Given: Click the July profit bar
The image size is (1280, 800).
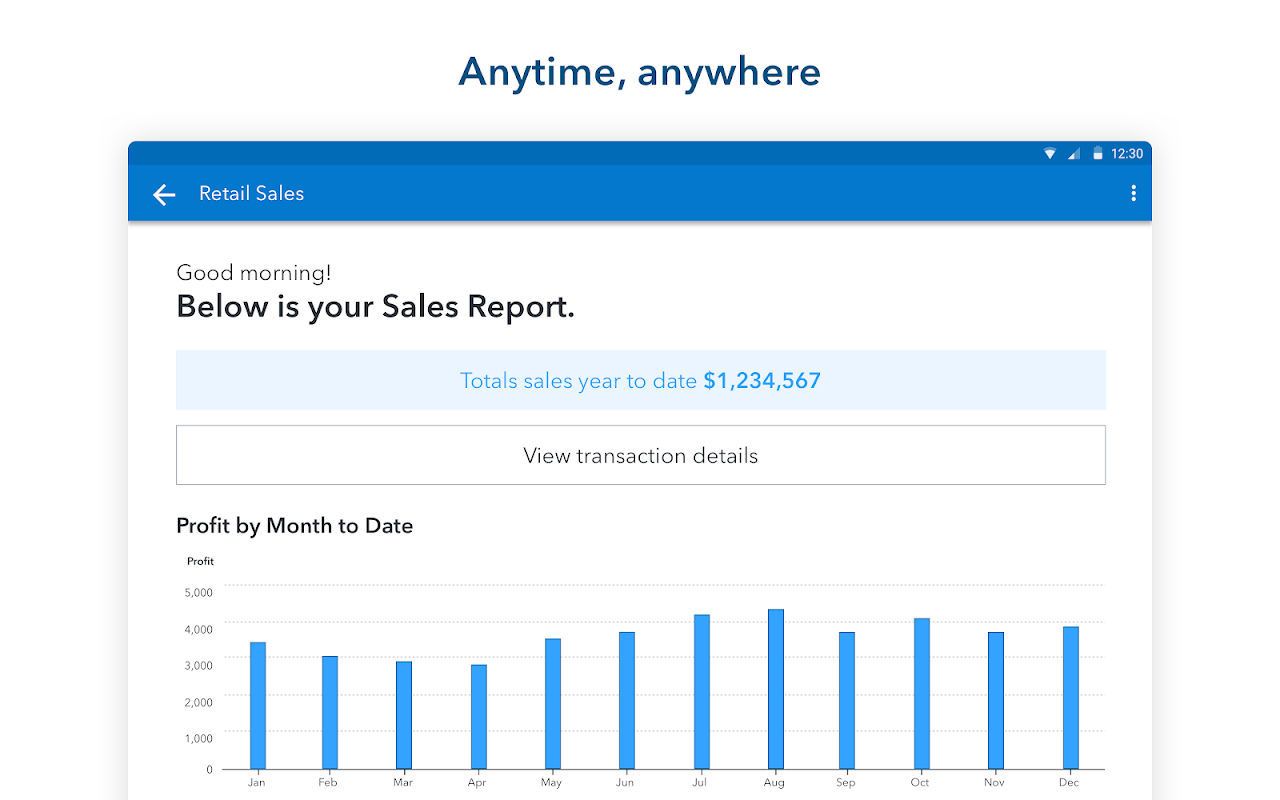Looking at the screenshot, I should tap(702, 692).
